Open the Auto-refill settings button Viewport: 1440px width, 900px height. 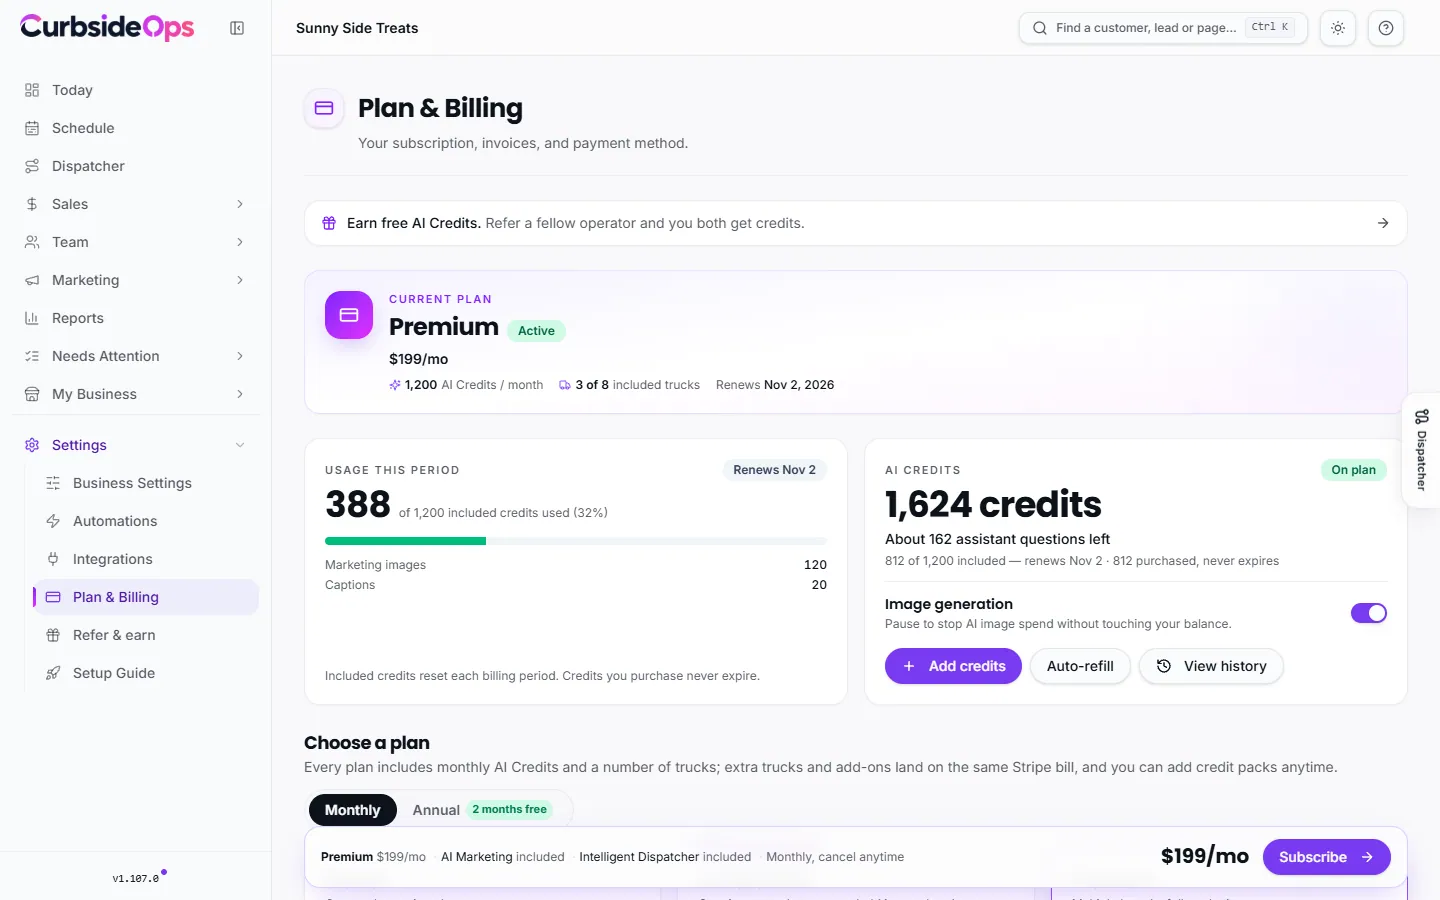pyautogui.click(x=1080, y=666)
